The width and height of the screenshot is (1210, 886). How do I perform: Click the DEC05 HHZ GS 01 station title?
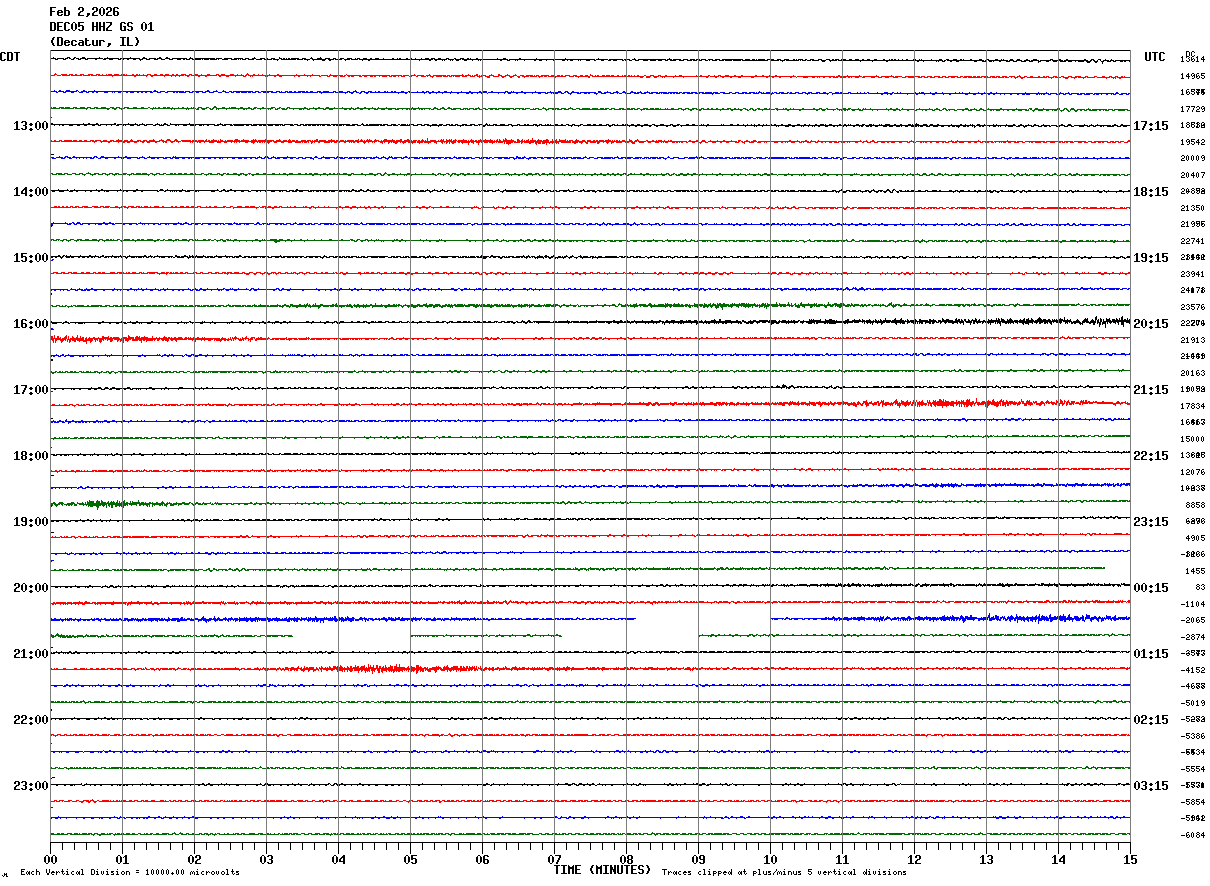101,27
